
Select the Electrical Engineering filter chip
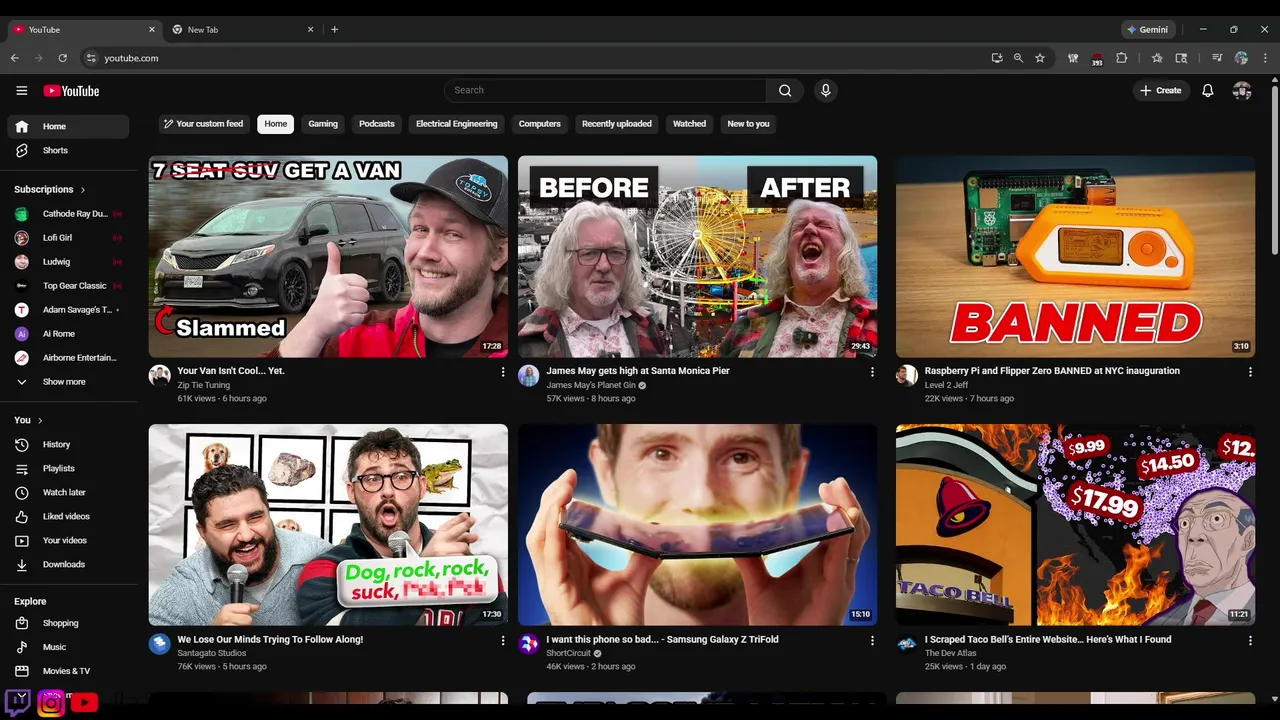[x=457, y=124]
